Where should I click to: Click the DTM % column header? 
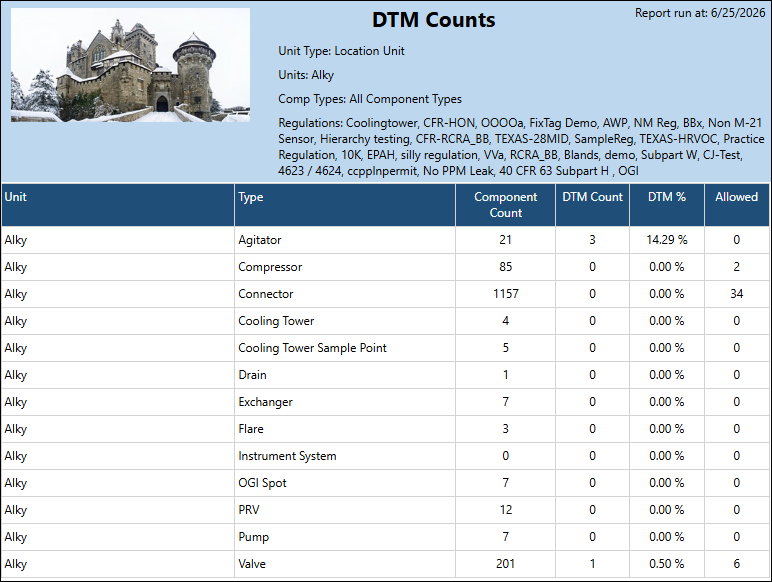tap(667, 205)
